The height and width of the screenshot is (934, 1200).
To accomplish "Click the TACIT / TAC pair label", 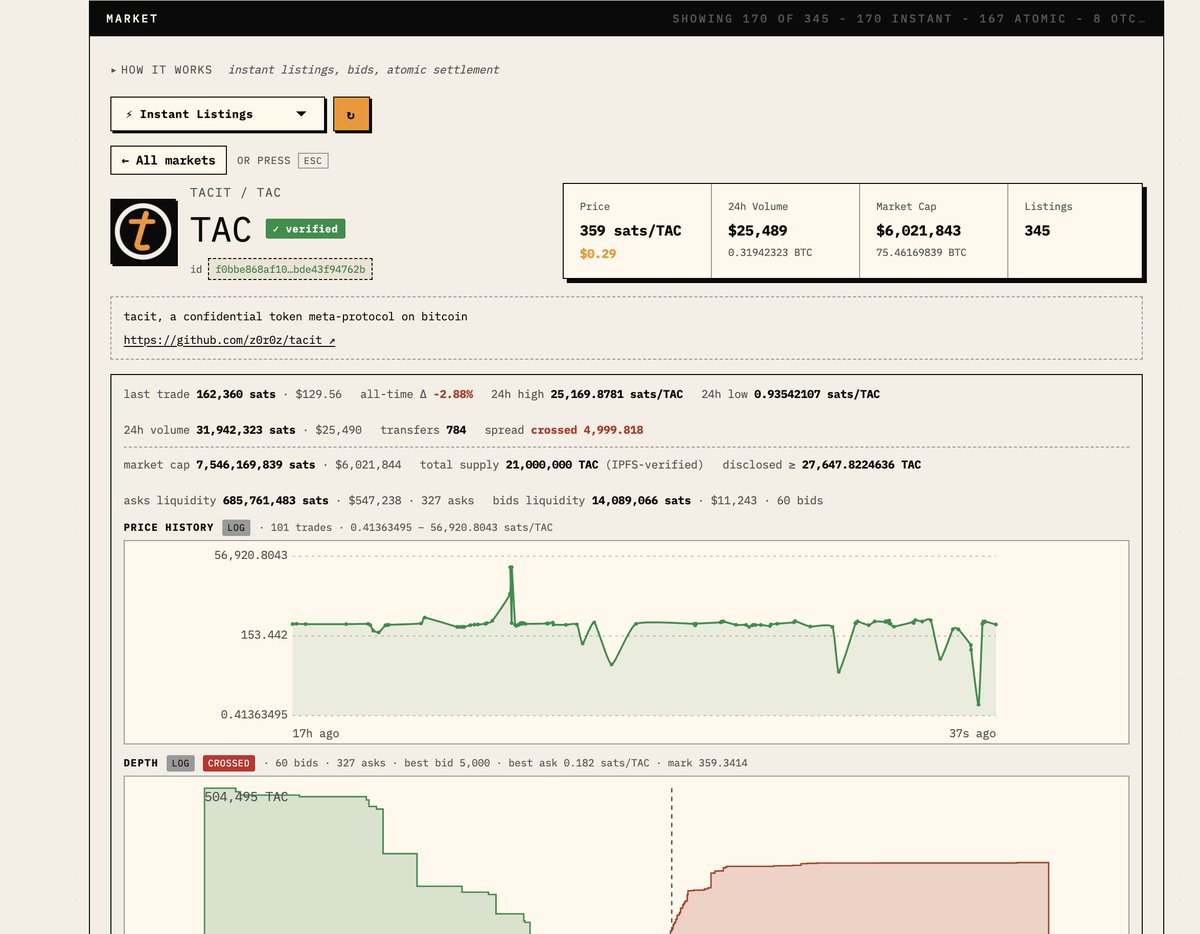I will click(x=236, y=192).
